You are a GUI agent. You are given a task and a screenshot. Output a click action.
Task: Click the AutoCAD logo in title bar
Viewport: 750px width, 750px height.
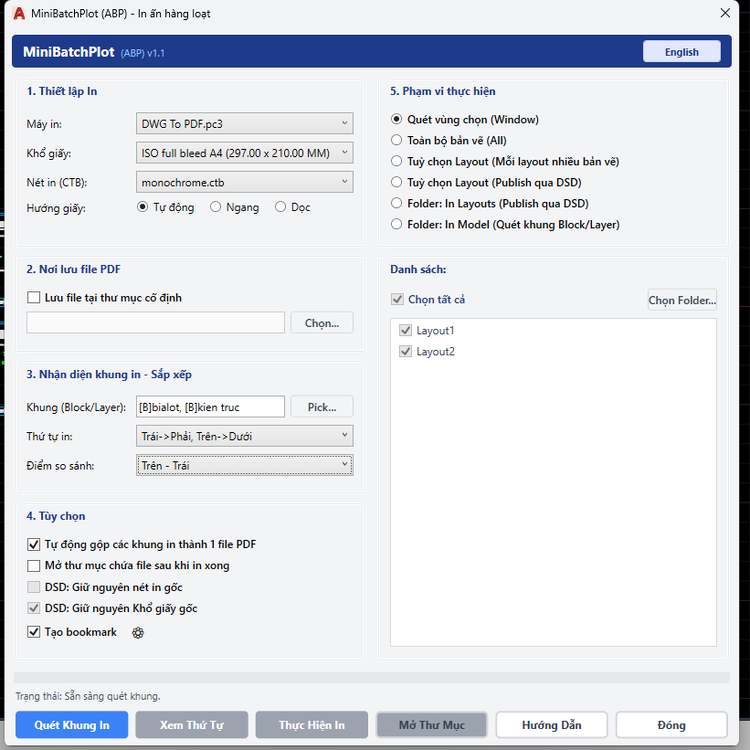(x=19, y=13)
